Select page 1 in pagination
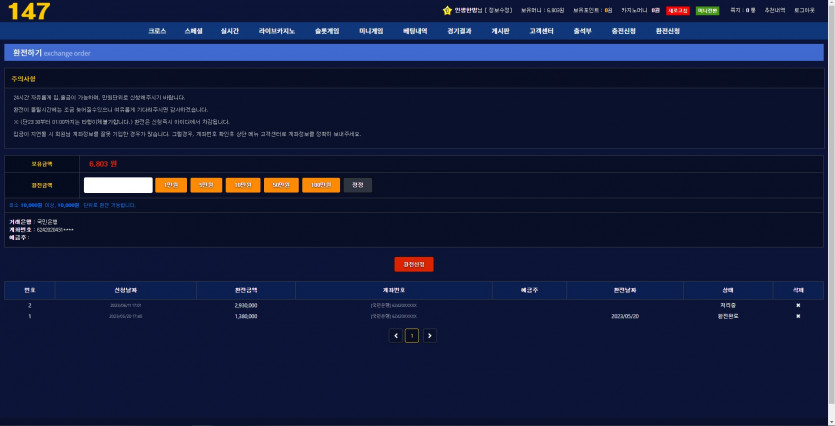Screen dimensions: 835x426 pos(412,336)
